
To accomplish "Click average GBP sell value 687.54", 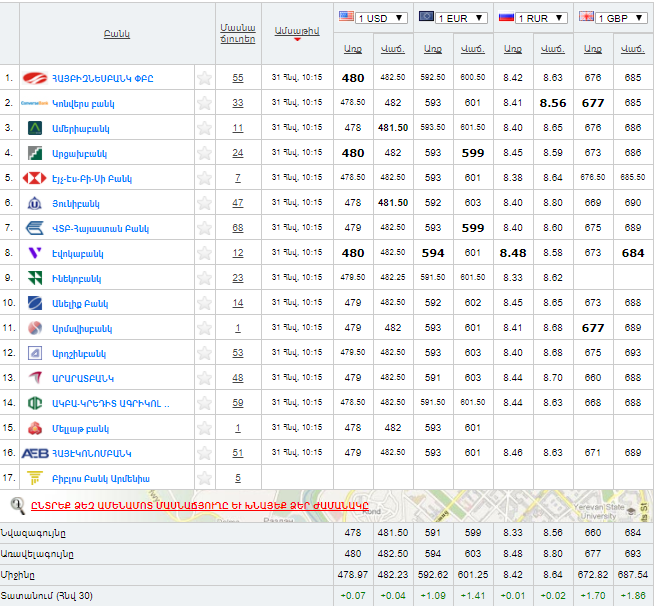I will (x=633, y=575).
